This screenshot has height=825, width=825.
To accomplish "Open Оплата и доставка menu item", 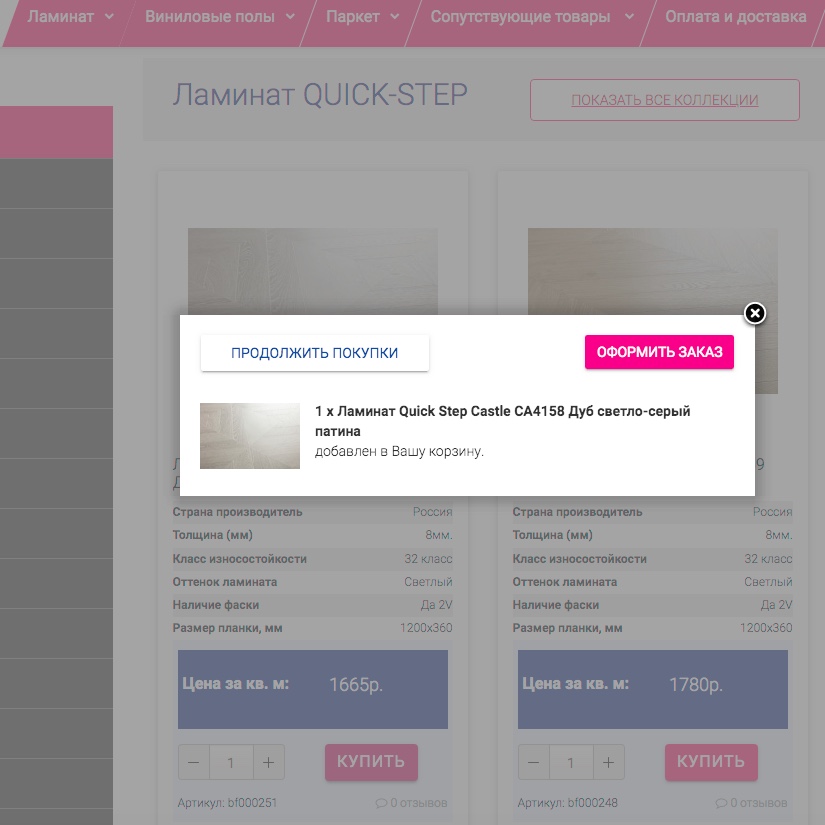I will 735,17.
